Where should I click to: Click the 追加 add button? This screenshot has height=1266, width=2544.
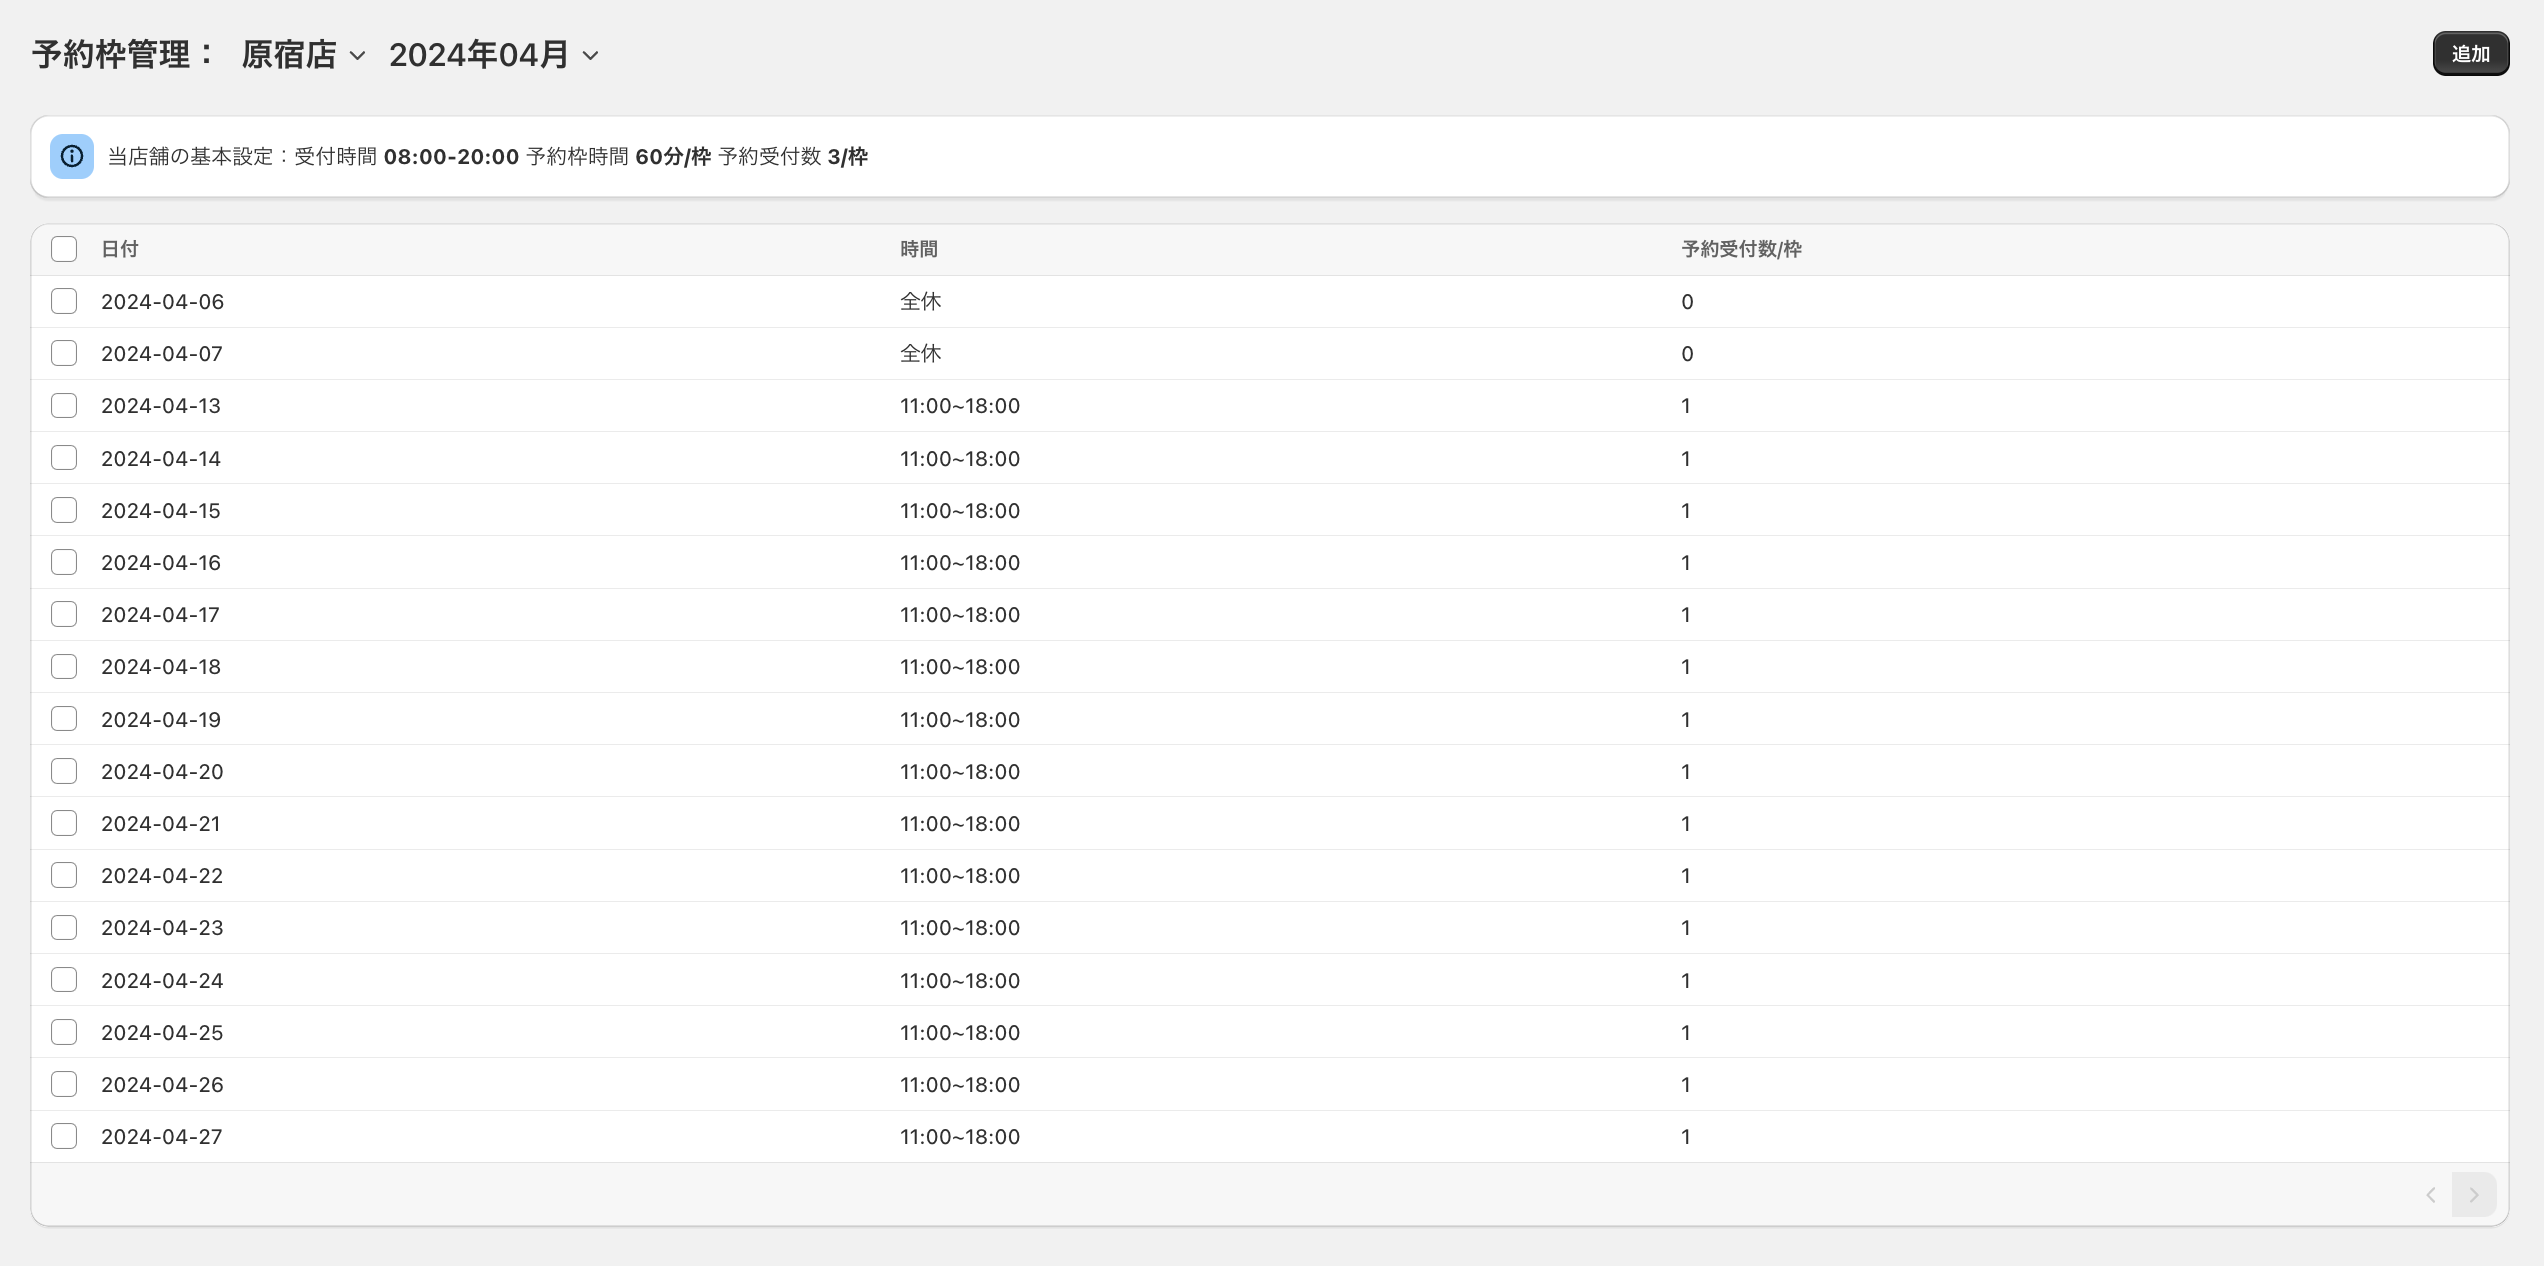[2470, 54]
